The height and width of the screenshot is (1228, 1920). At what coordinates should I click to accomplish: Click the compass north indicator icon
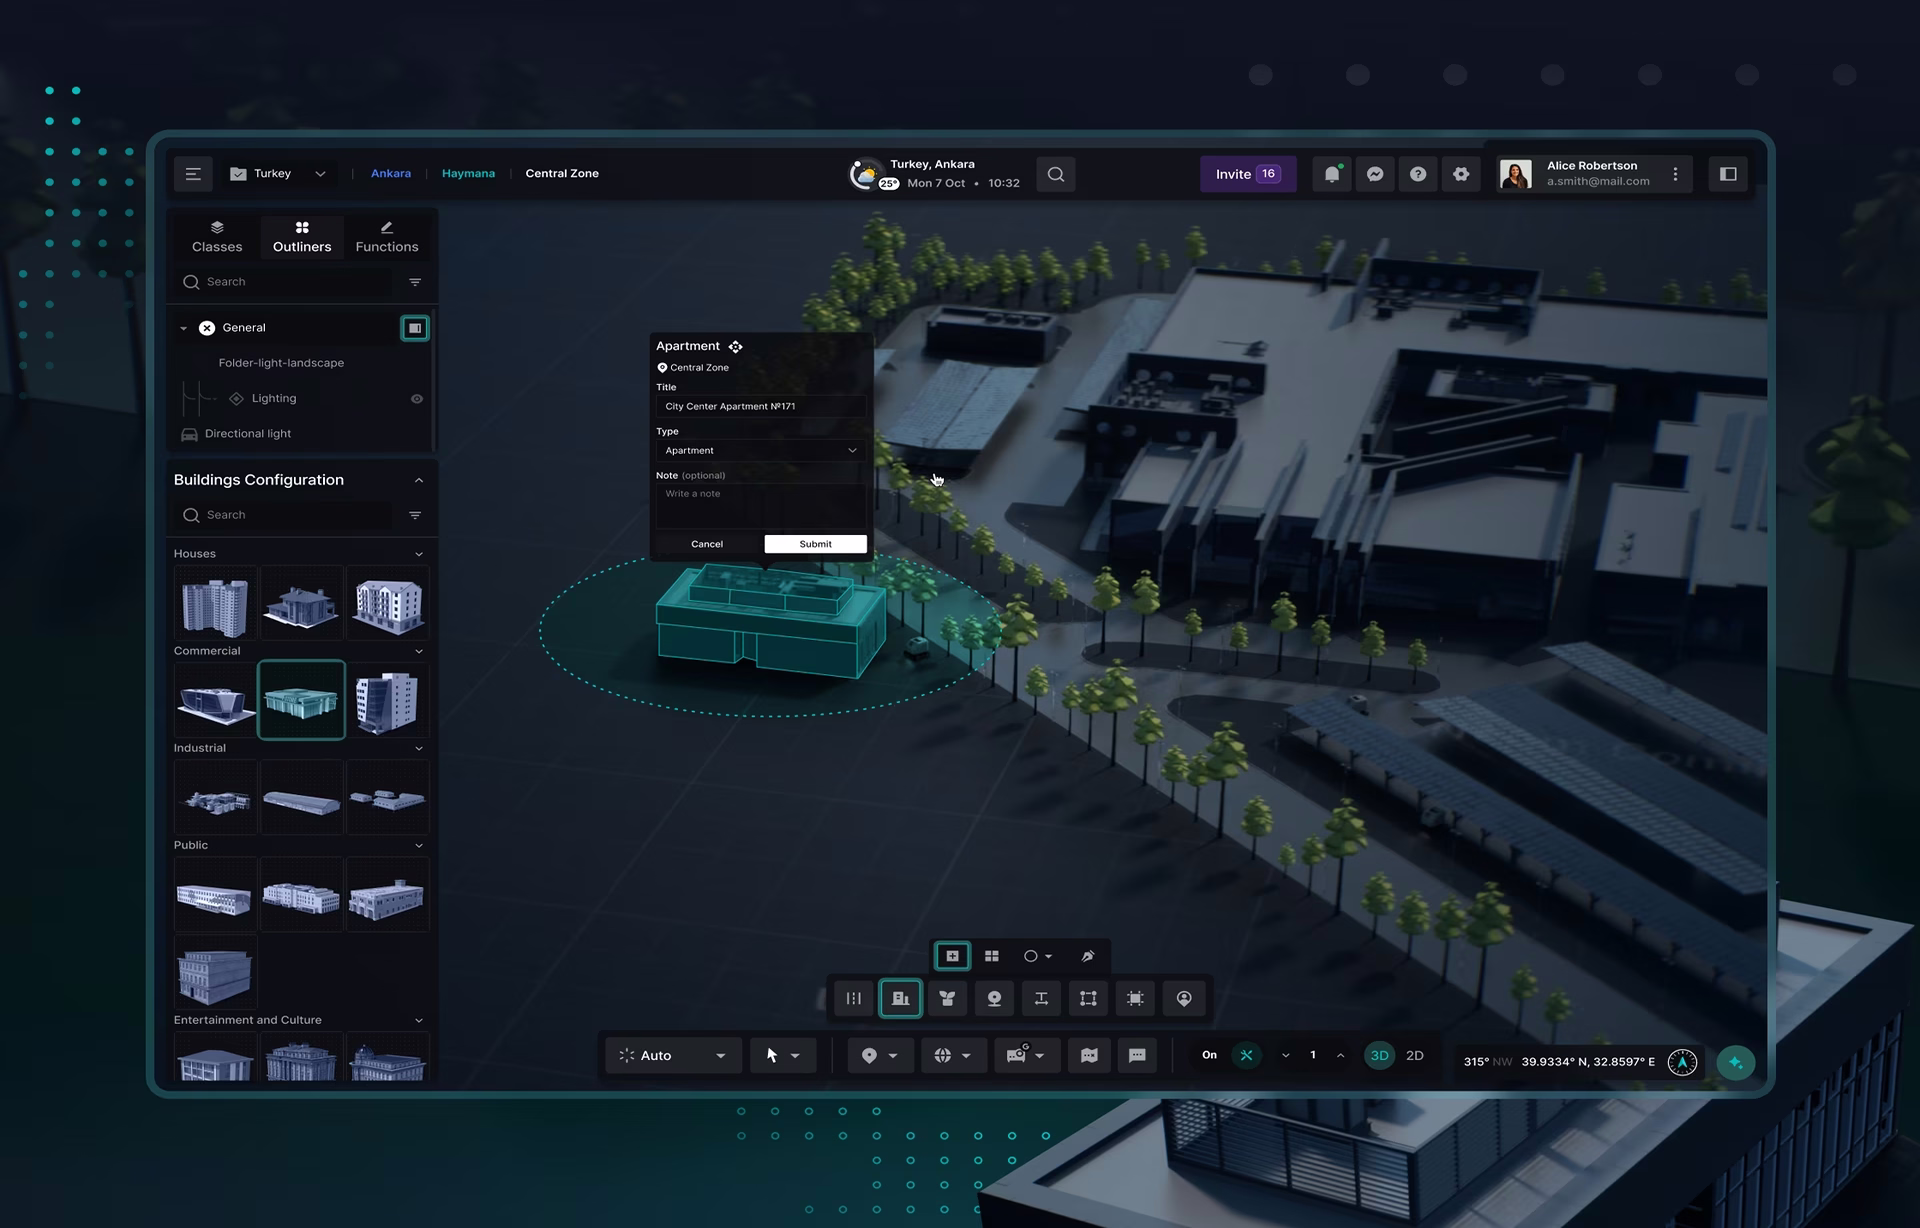1682,1062
